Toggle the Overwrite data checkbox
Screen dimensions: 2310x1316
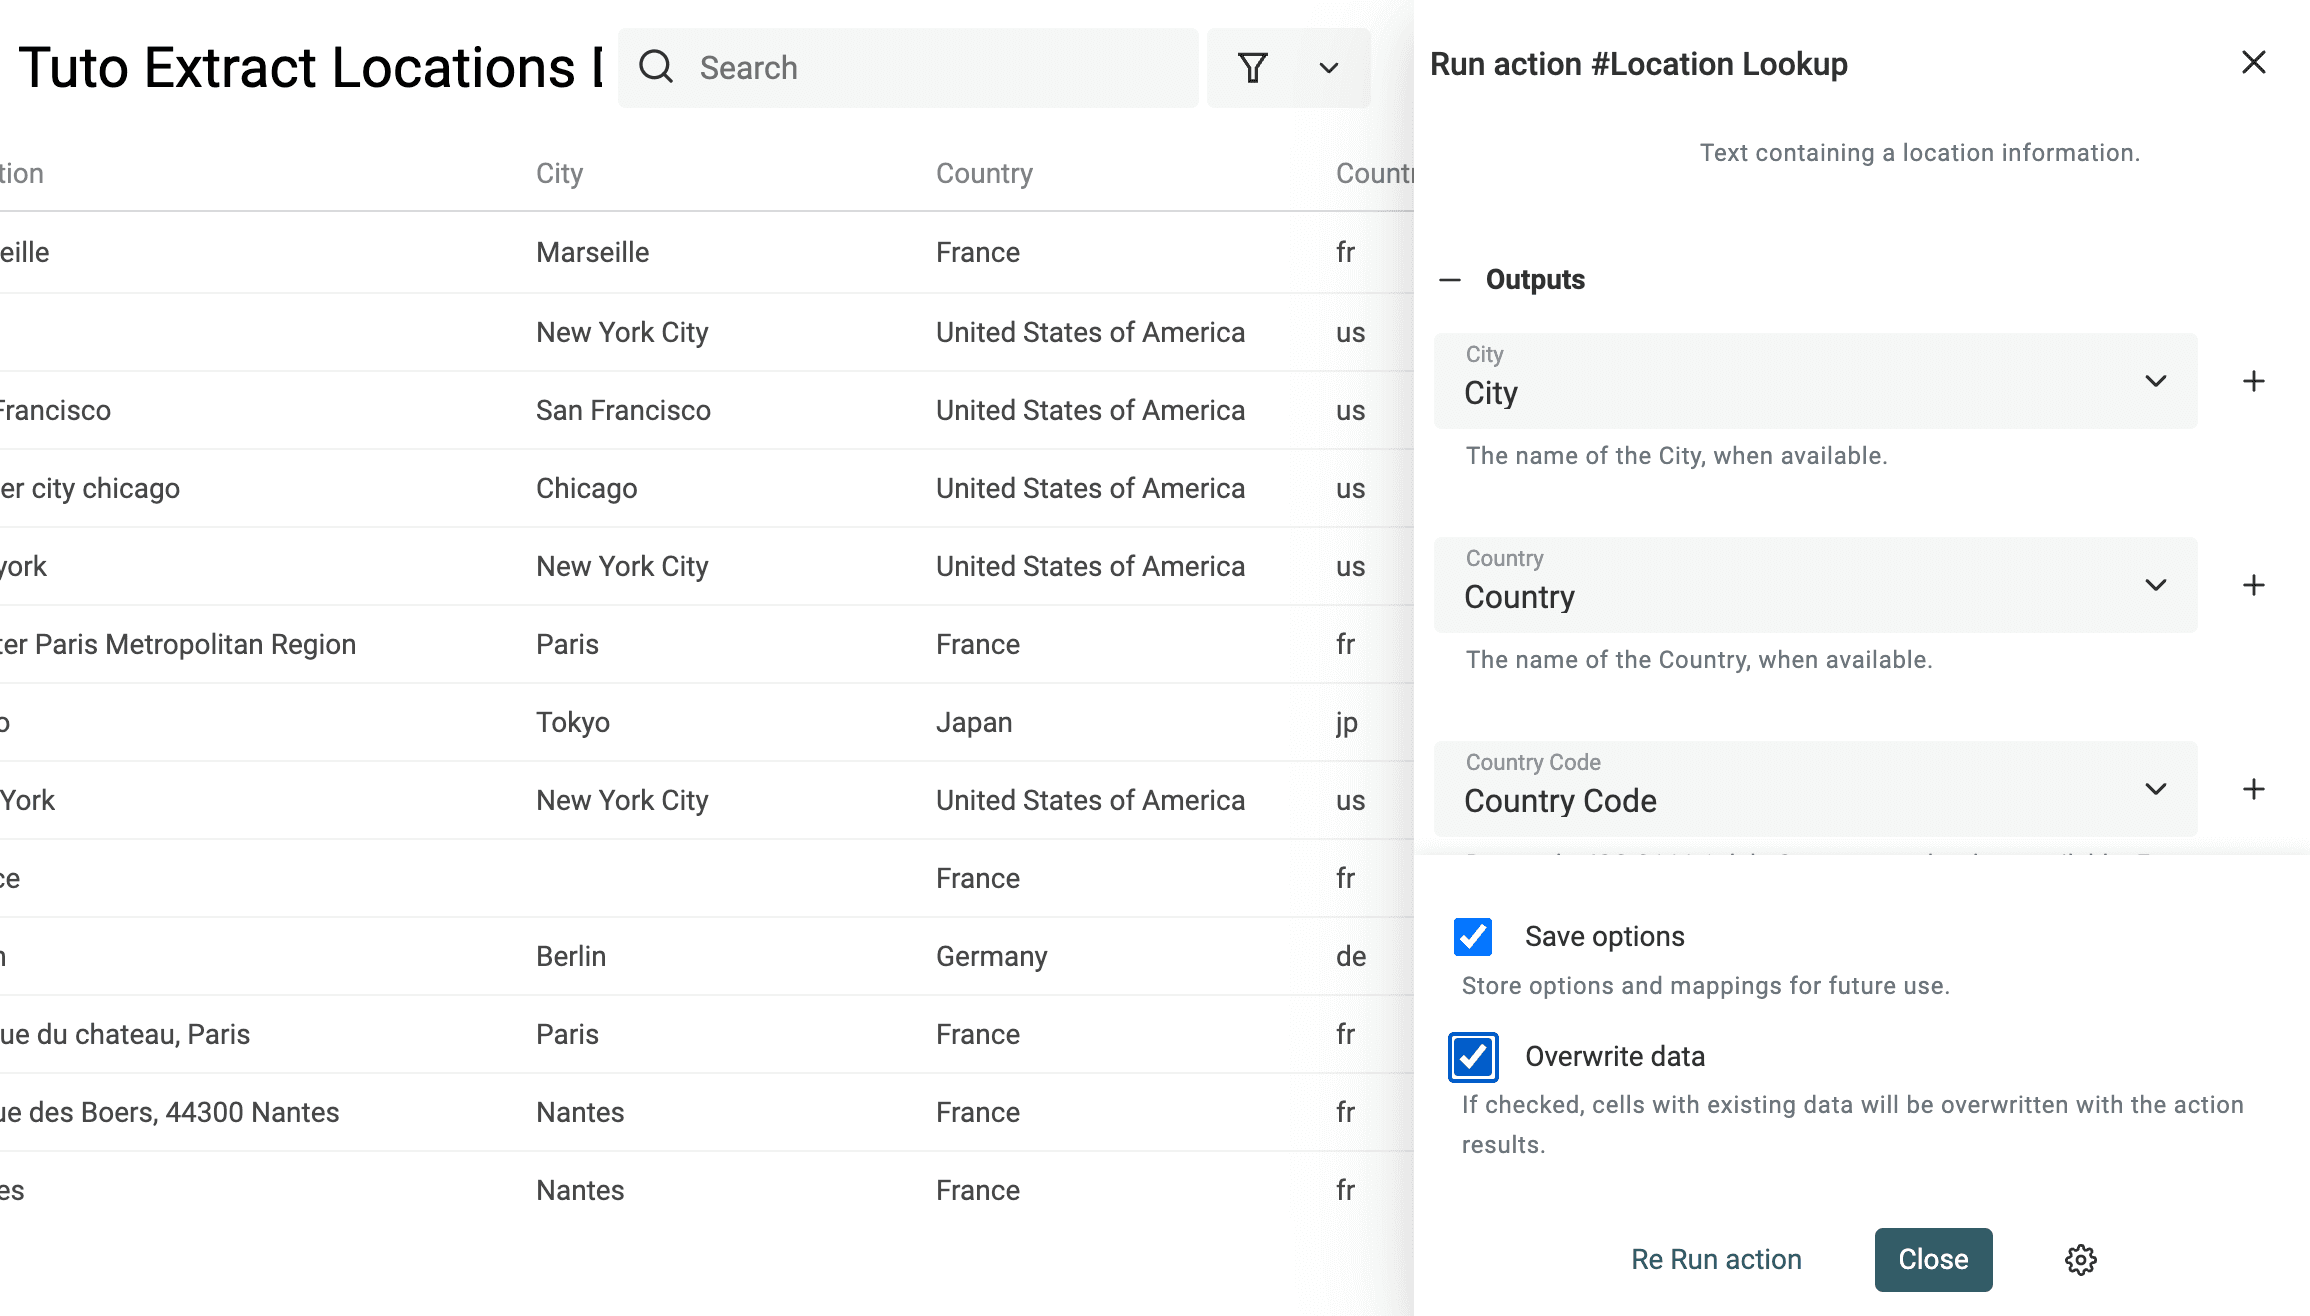point(1473,1057)
